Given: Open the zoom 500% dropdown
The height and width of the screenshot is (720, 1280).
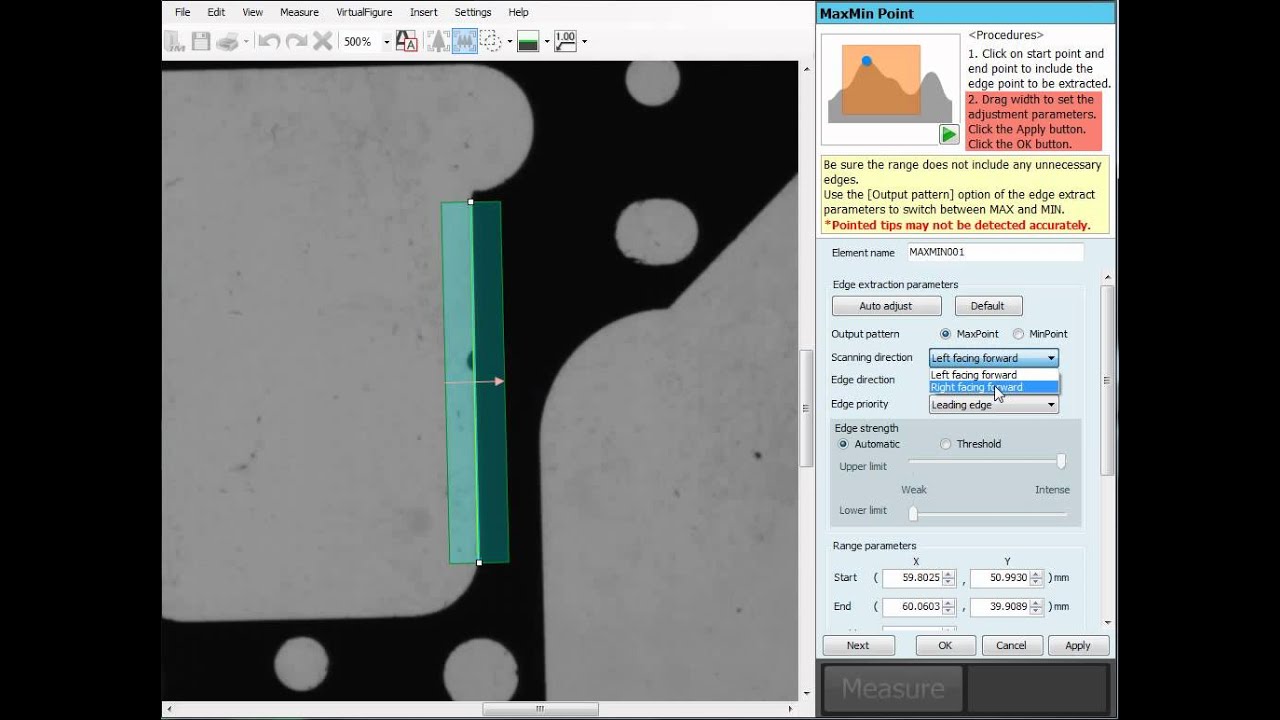Looking at the screenshot, I should pos(386,42).
